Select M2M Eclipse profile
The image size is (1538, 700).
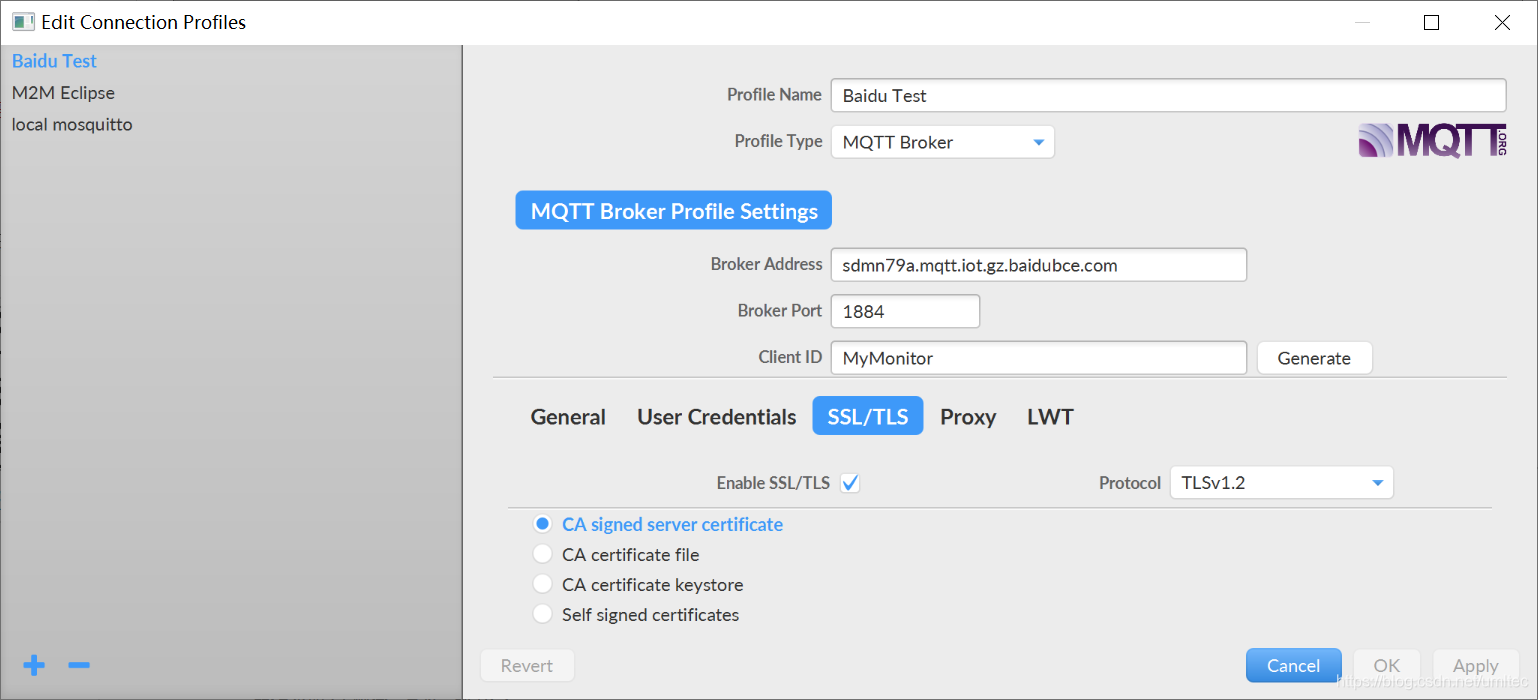(x=63, y=93)
